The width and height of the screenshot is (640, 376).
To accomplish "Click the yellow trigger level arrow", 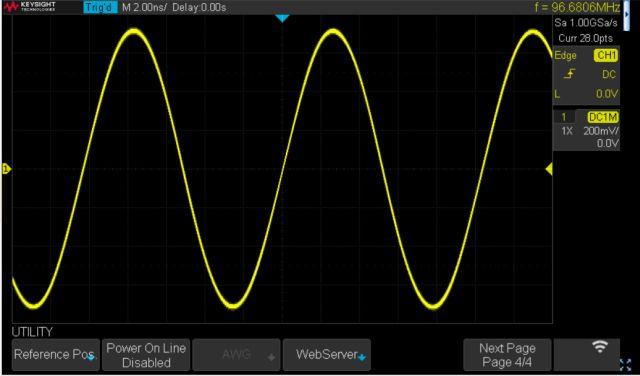I will [x=549, y=169].
